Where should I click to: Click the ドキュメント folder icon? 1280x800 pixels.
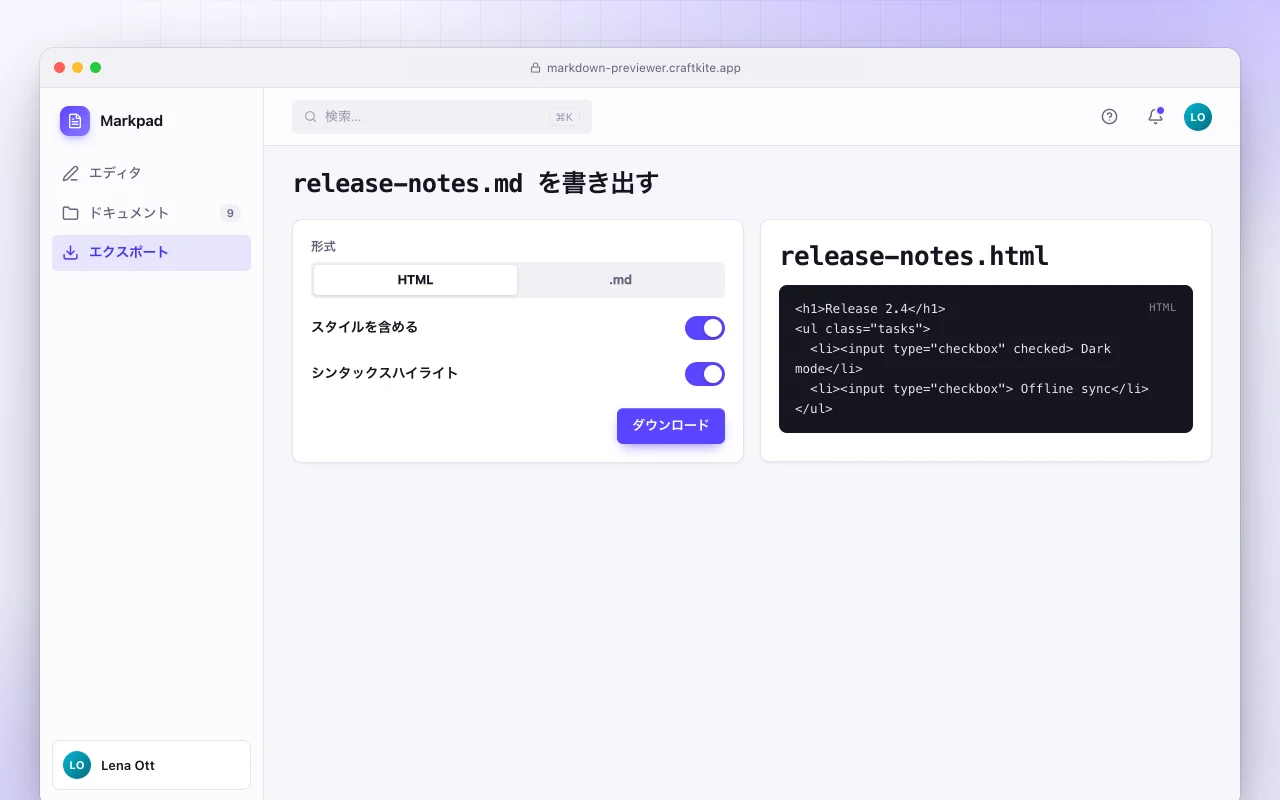pyautogui.click(x=70, y=213)
